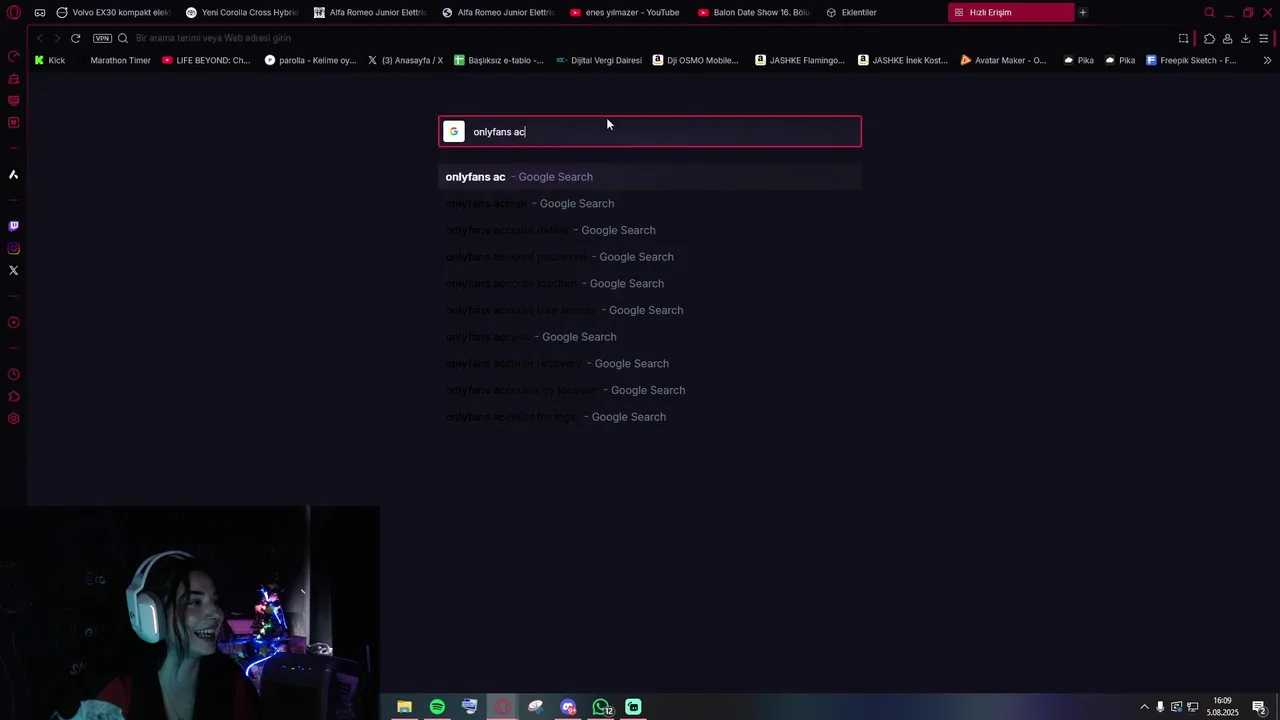Open the clock showing 16:09
The height and width of the screenshot is (720, 1280).
pos(1222,707)
